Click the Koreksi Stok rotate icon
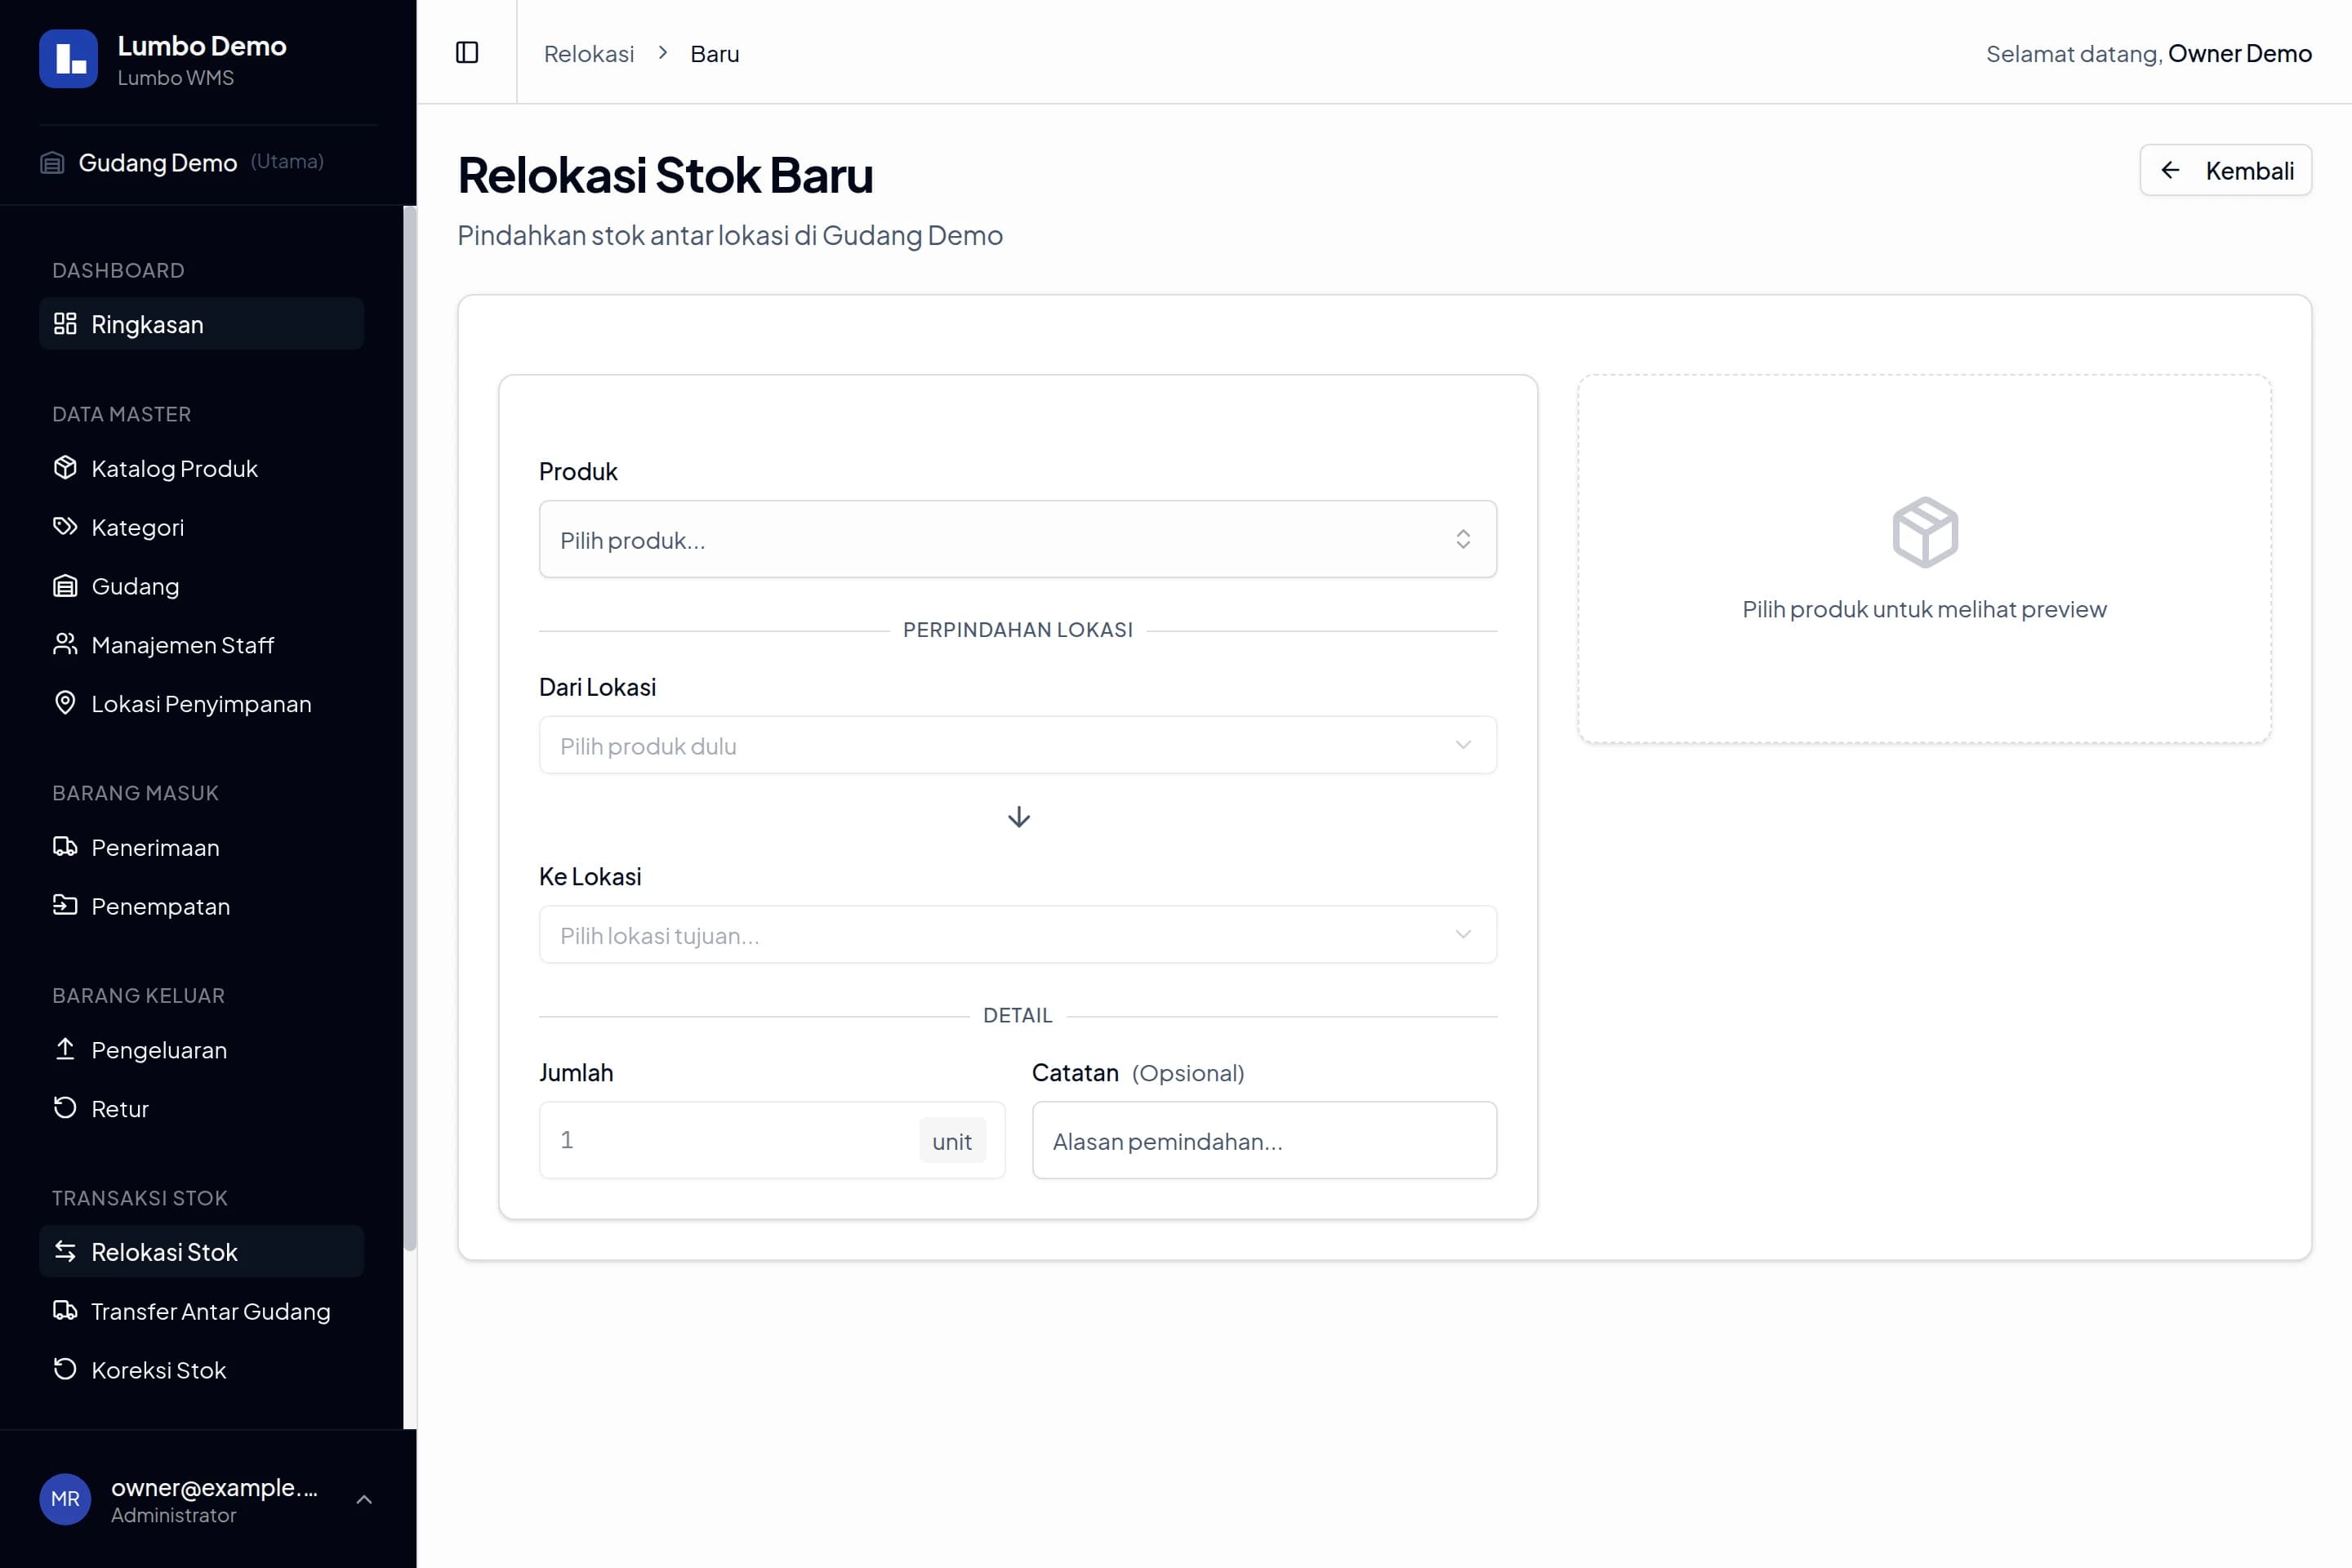The width and height of the screenshot is (2352, 1568). [65, 1369]
